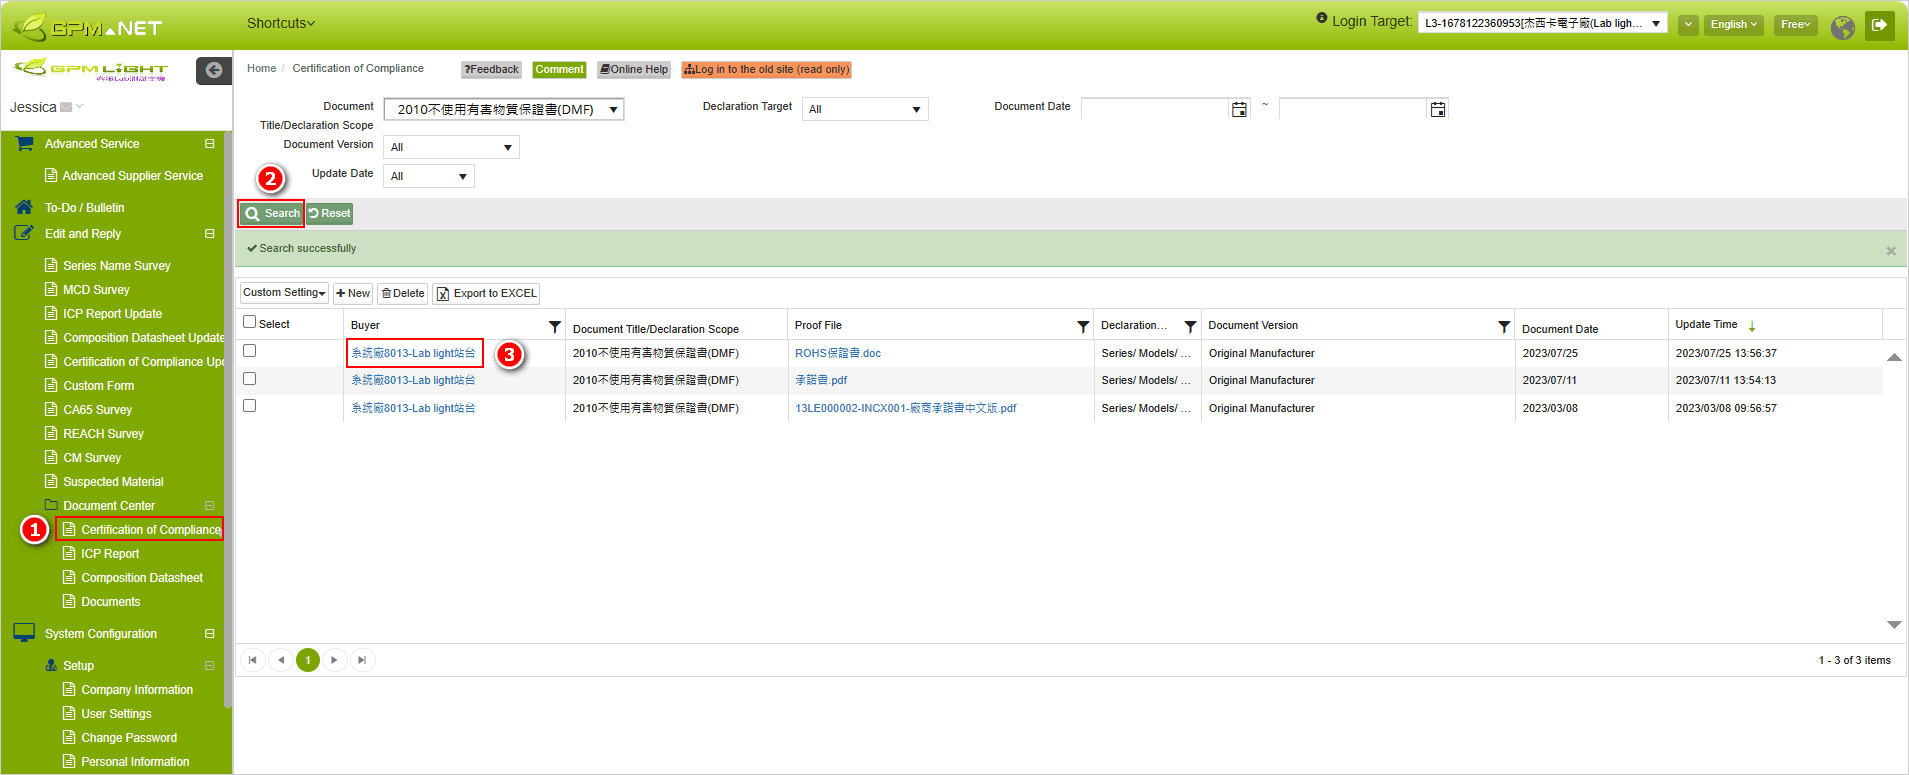
Task: Open the Update Date dropdown
Action: (428, 176)
